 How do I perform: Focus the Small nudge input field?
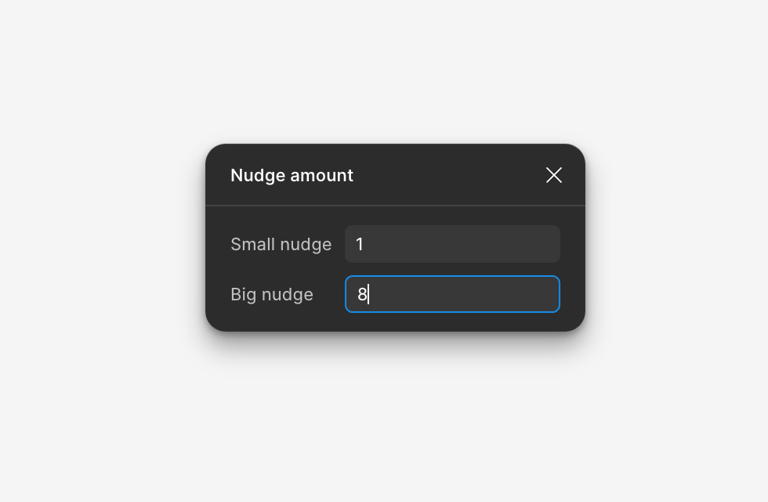(x=453, y=244)
